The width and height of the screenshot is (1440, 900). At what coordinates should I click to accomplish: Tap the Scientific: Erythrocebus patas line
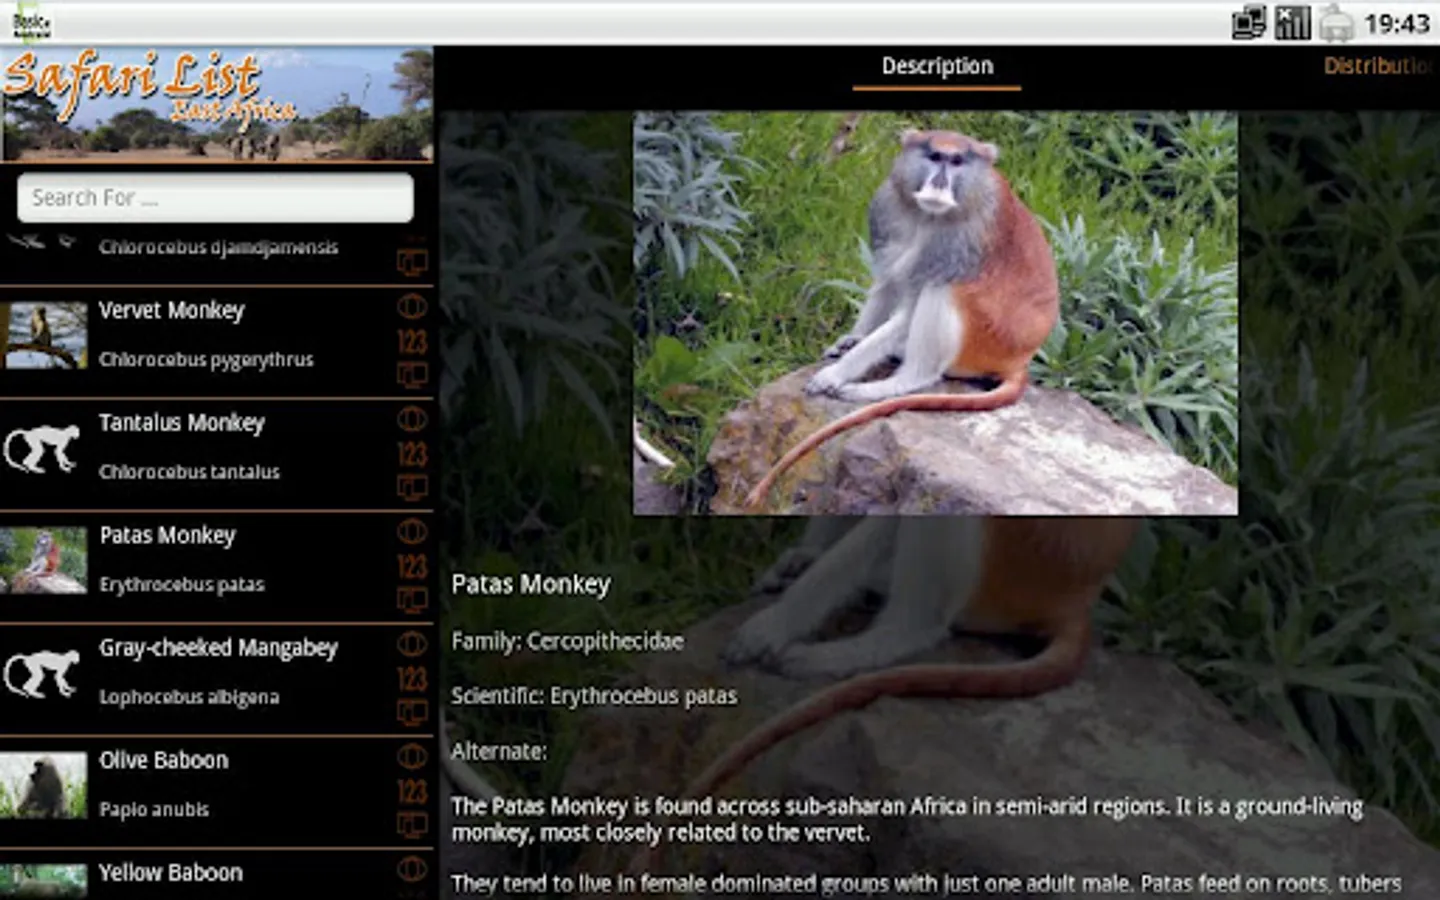click(x=594, y=696)
